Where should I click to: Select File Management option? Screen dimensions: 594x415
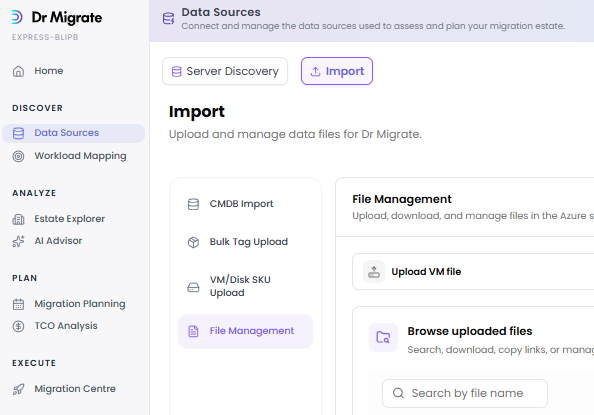245,331
